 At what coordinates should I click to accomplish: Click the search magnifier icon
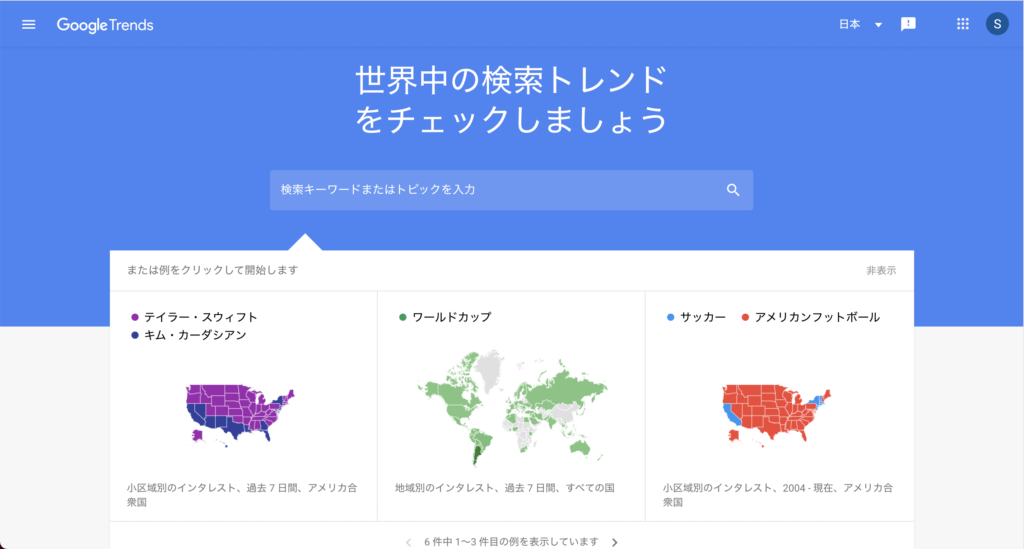(x=733, y=190)
